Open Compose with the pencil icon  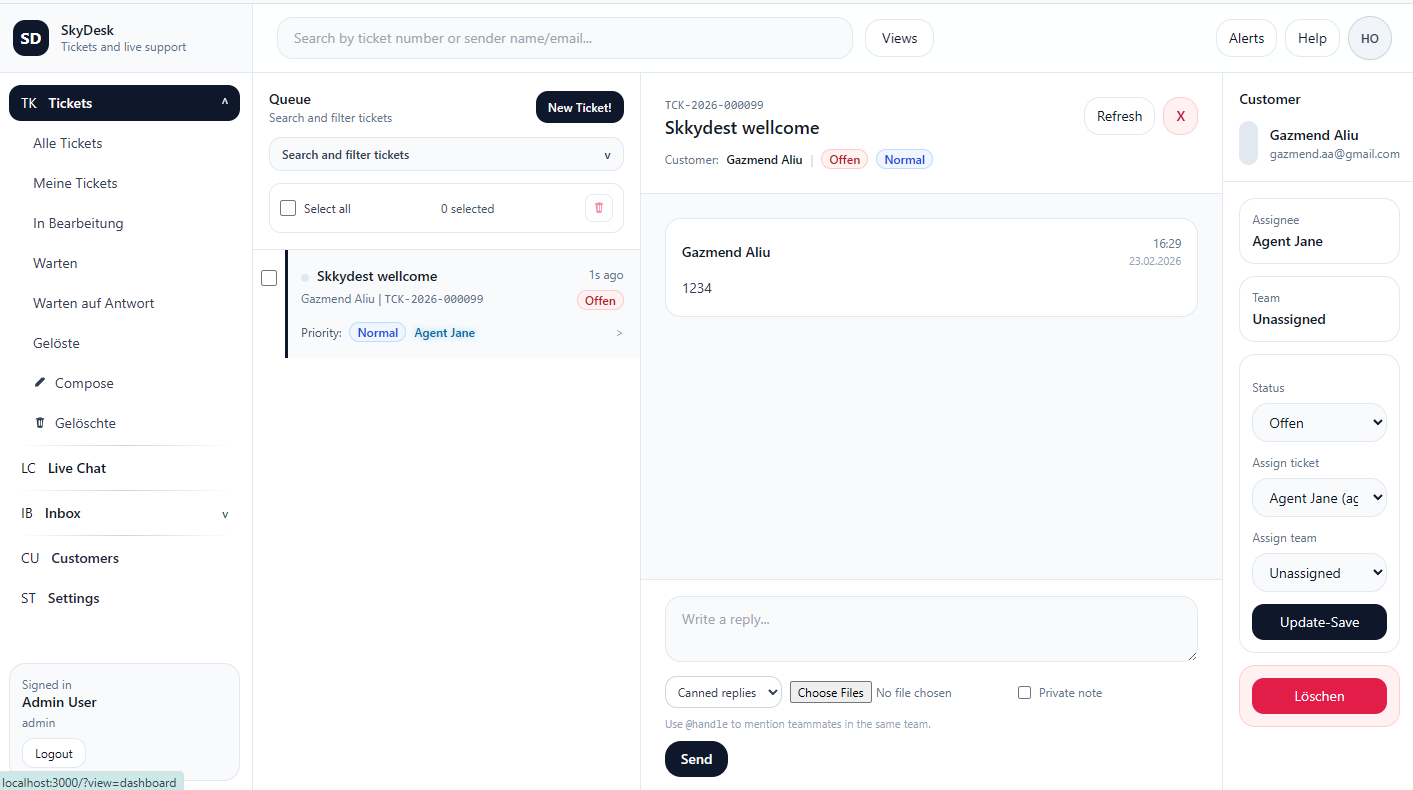40,383
